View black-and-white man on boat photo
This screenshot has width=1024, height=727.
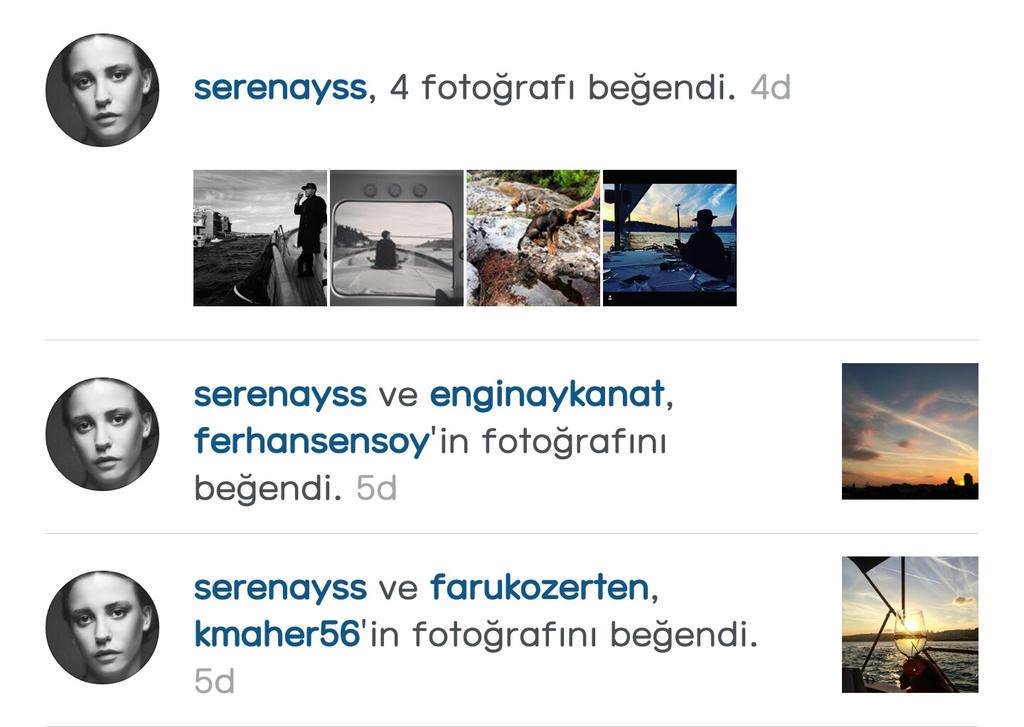tap(260, 238)
